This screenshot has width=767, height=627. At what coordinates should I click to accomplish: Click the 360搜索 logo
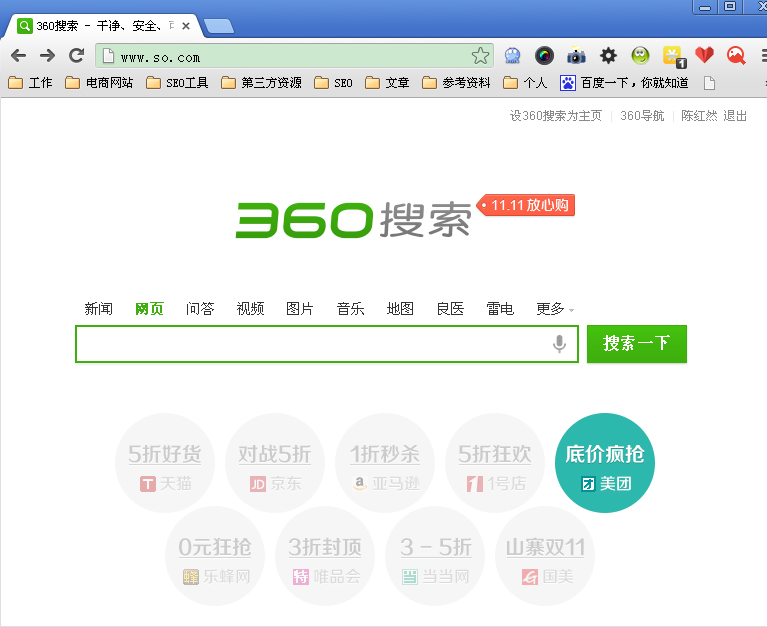(x=353, y=220)
